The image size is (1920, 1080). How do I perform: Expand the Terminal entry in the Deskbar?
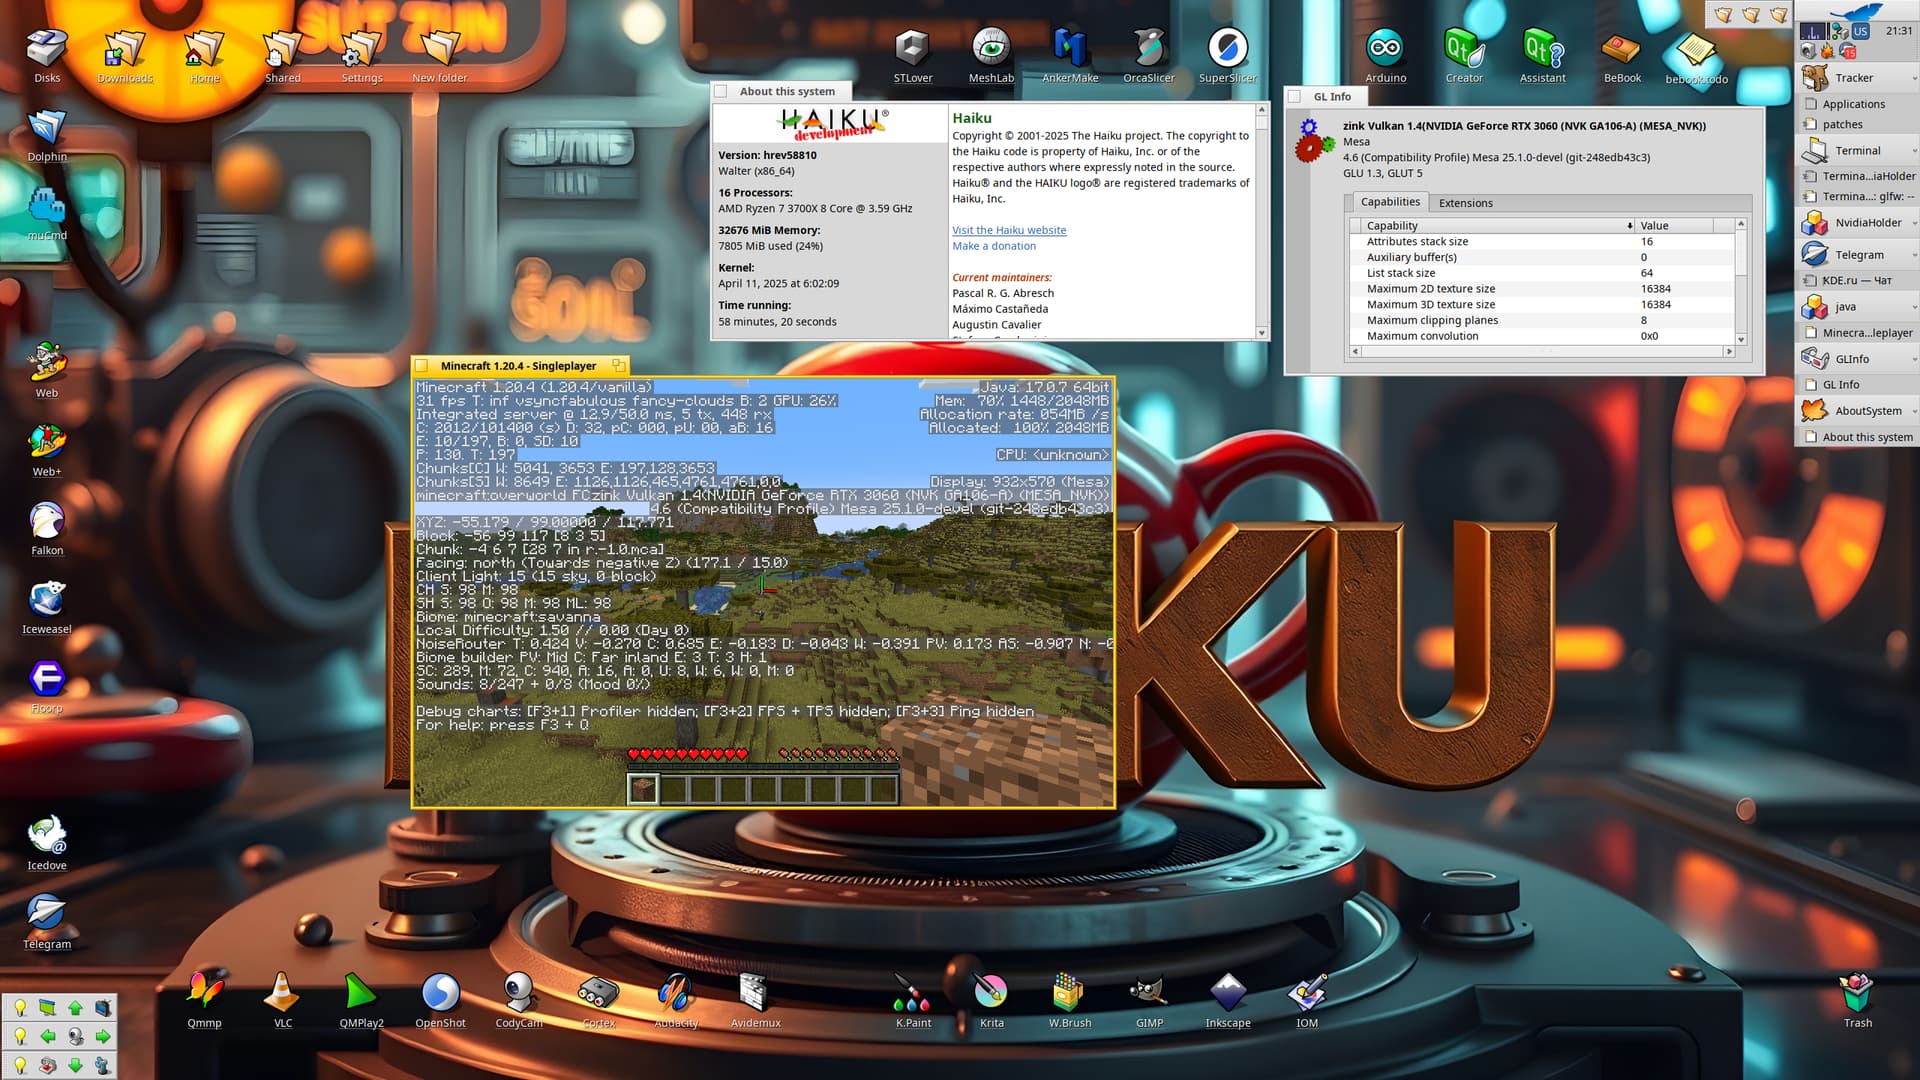pyautogui.click(x=1914, y=151)
